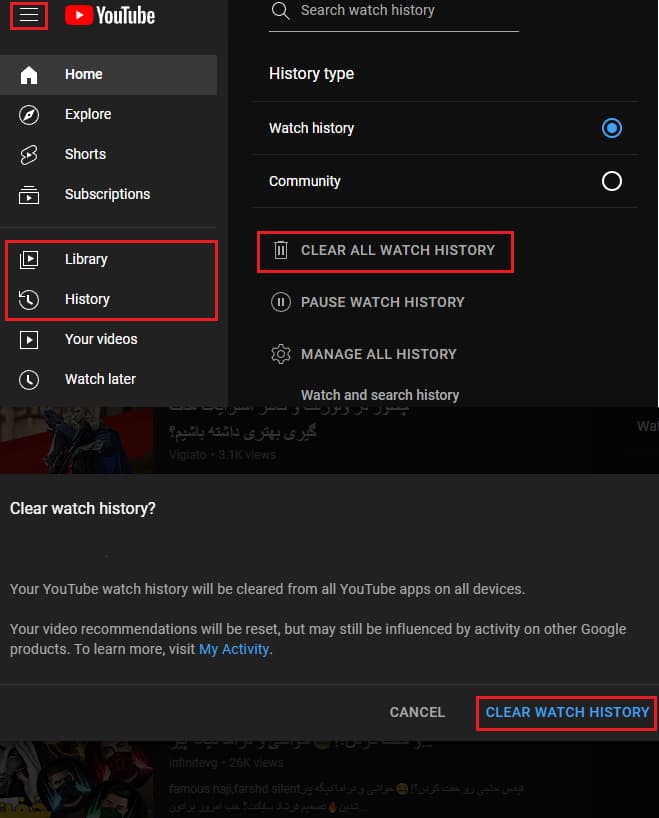The height and width of the screenshot is (818, 659).
Task: Click the History clock-arrow icon
Action: point(29,299)
